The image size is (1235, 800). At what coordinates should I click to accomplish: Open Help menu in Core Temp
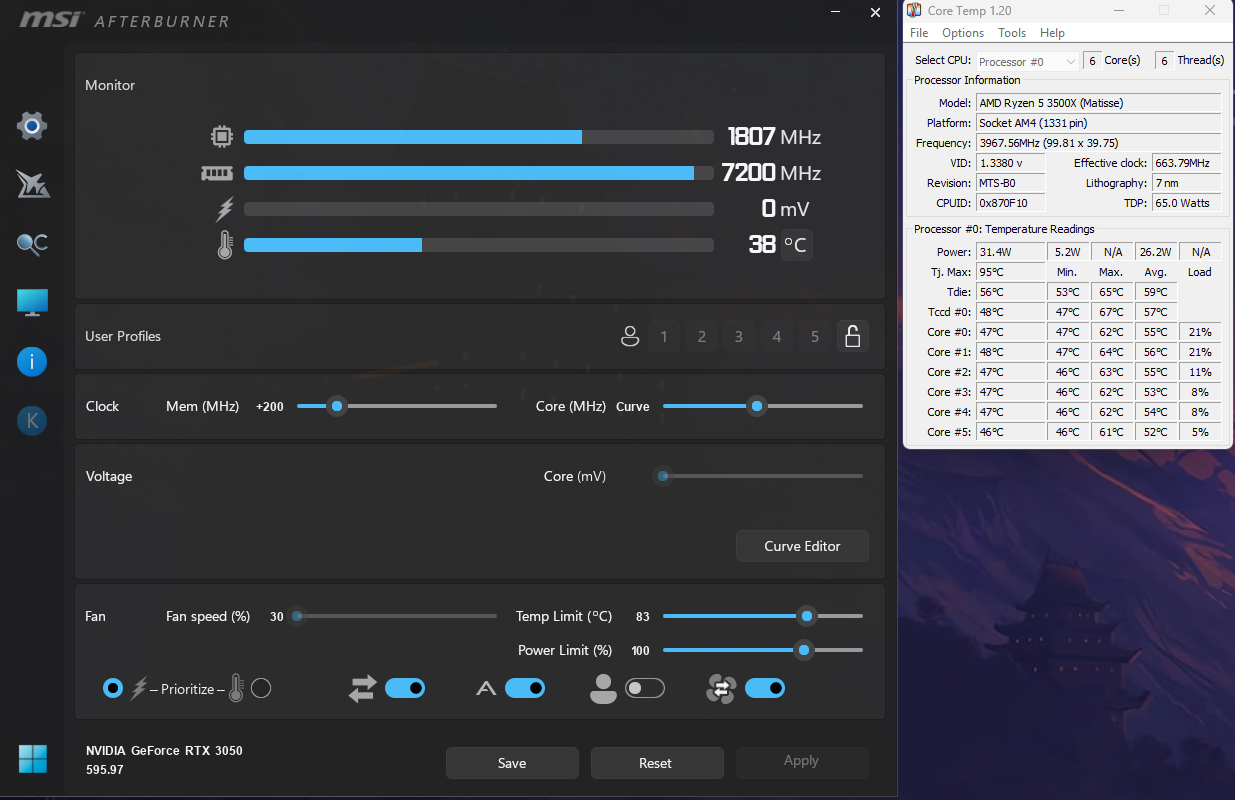pyautogui.click(x=1052, y=33)
